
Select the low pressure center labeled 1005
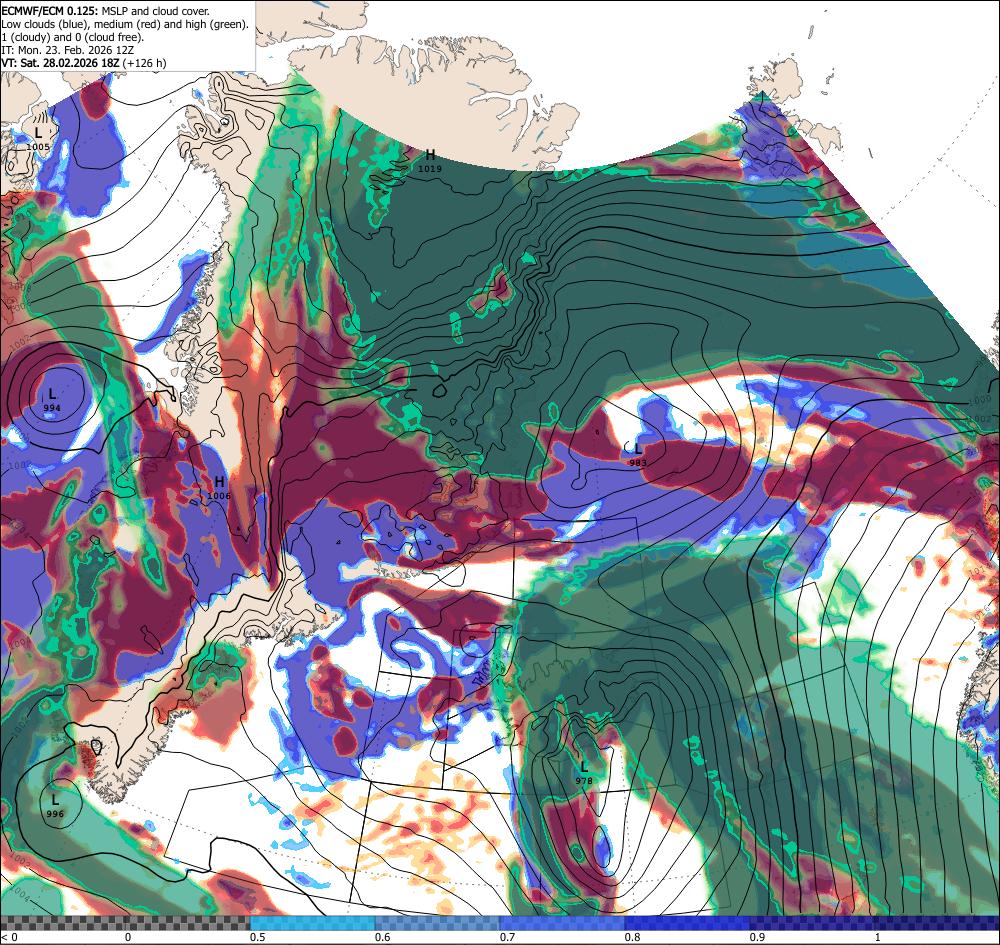pyautogui.click(x=38, y=138)
